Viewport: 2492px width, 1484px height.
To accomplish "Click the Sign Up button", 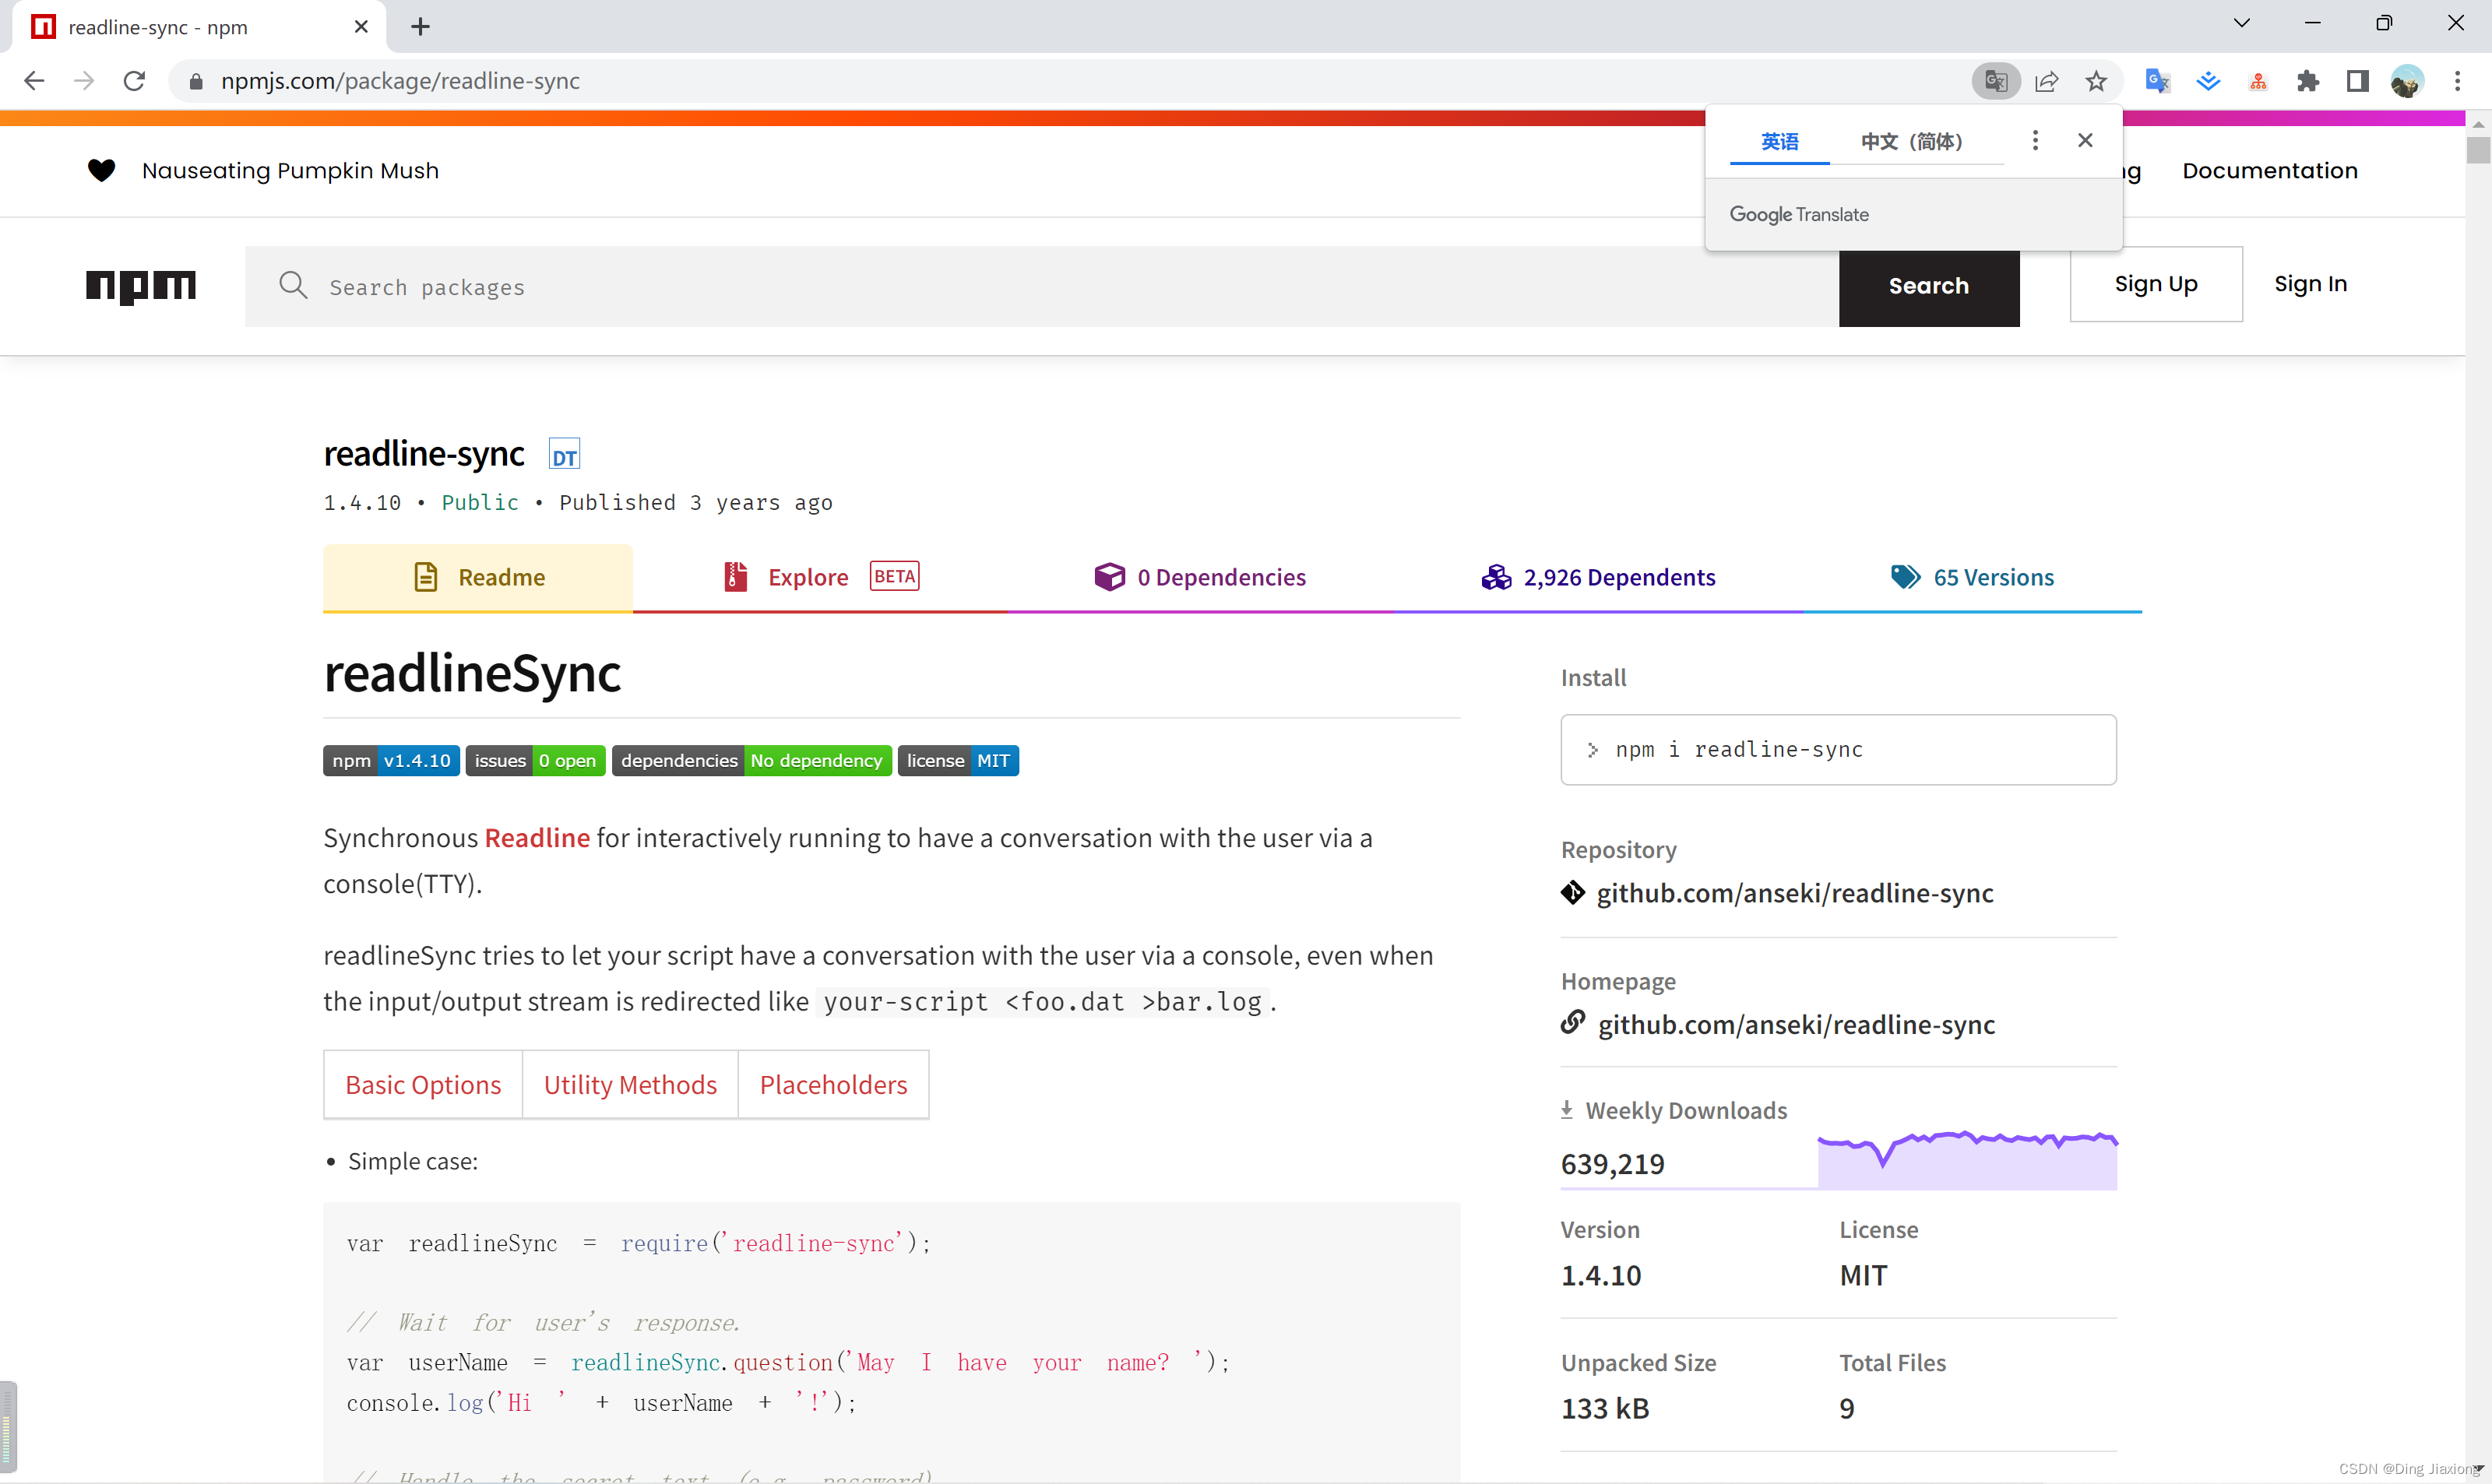I will click(2156, 284).
